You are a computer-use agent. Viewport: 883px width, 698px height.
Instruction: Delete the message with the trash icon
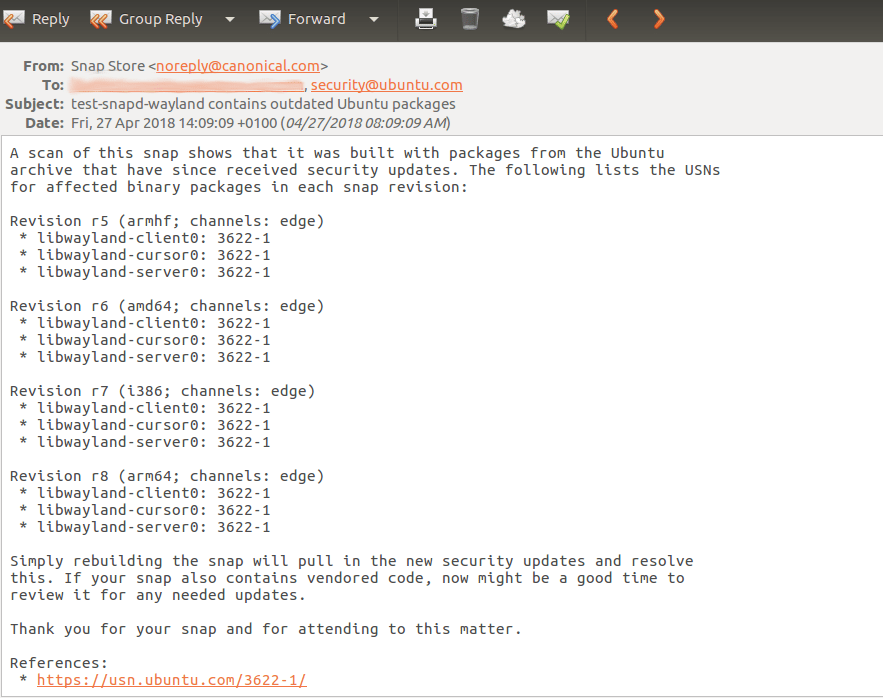(470, 19)
